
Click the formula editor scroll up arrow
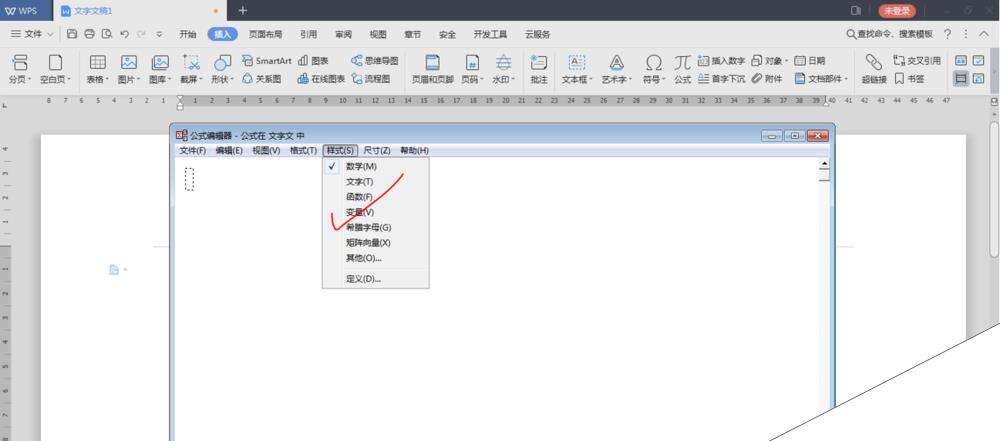tap(824, 165)
